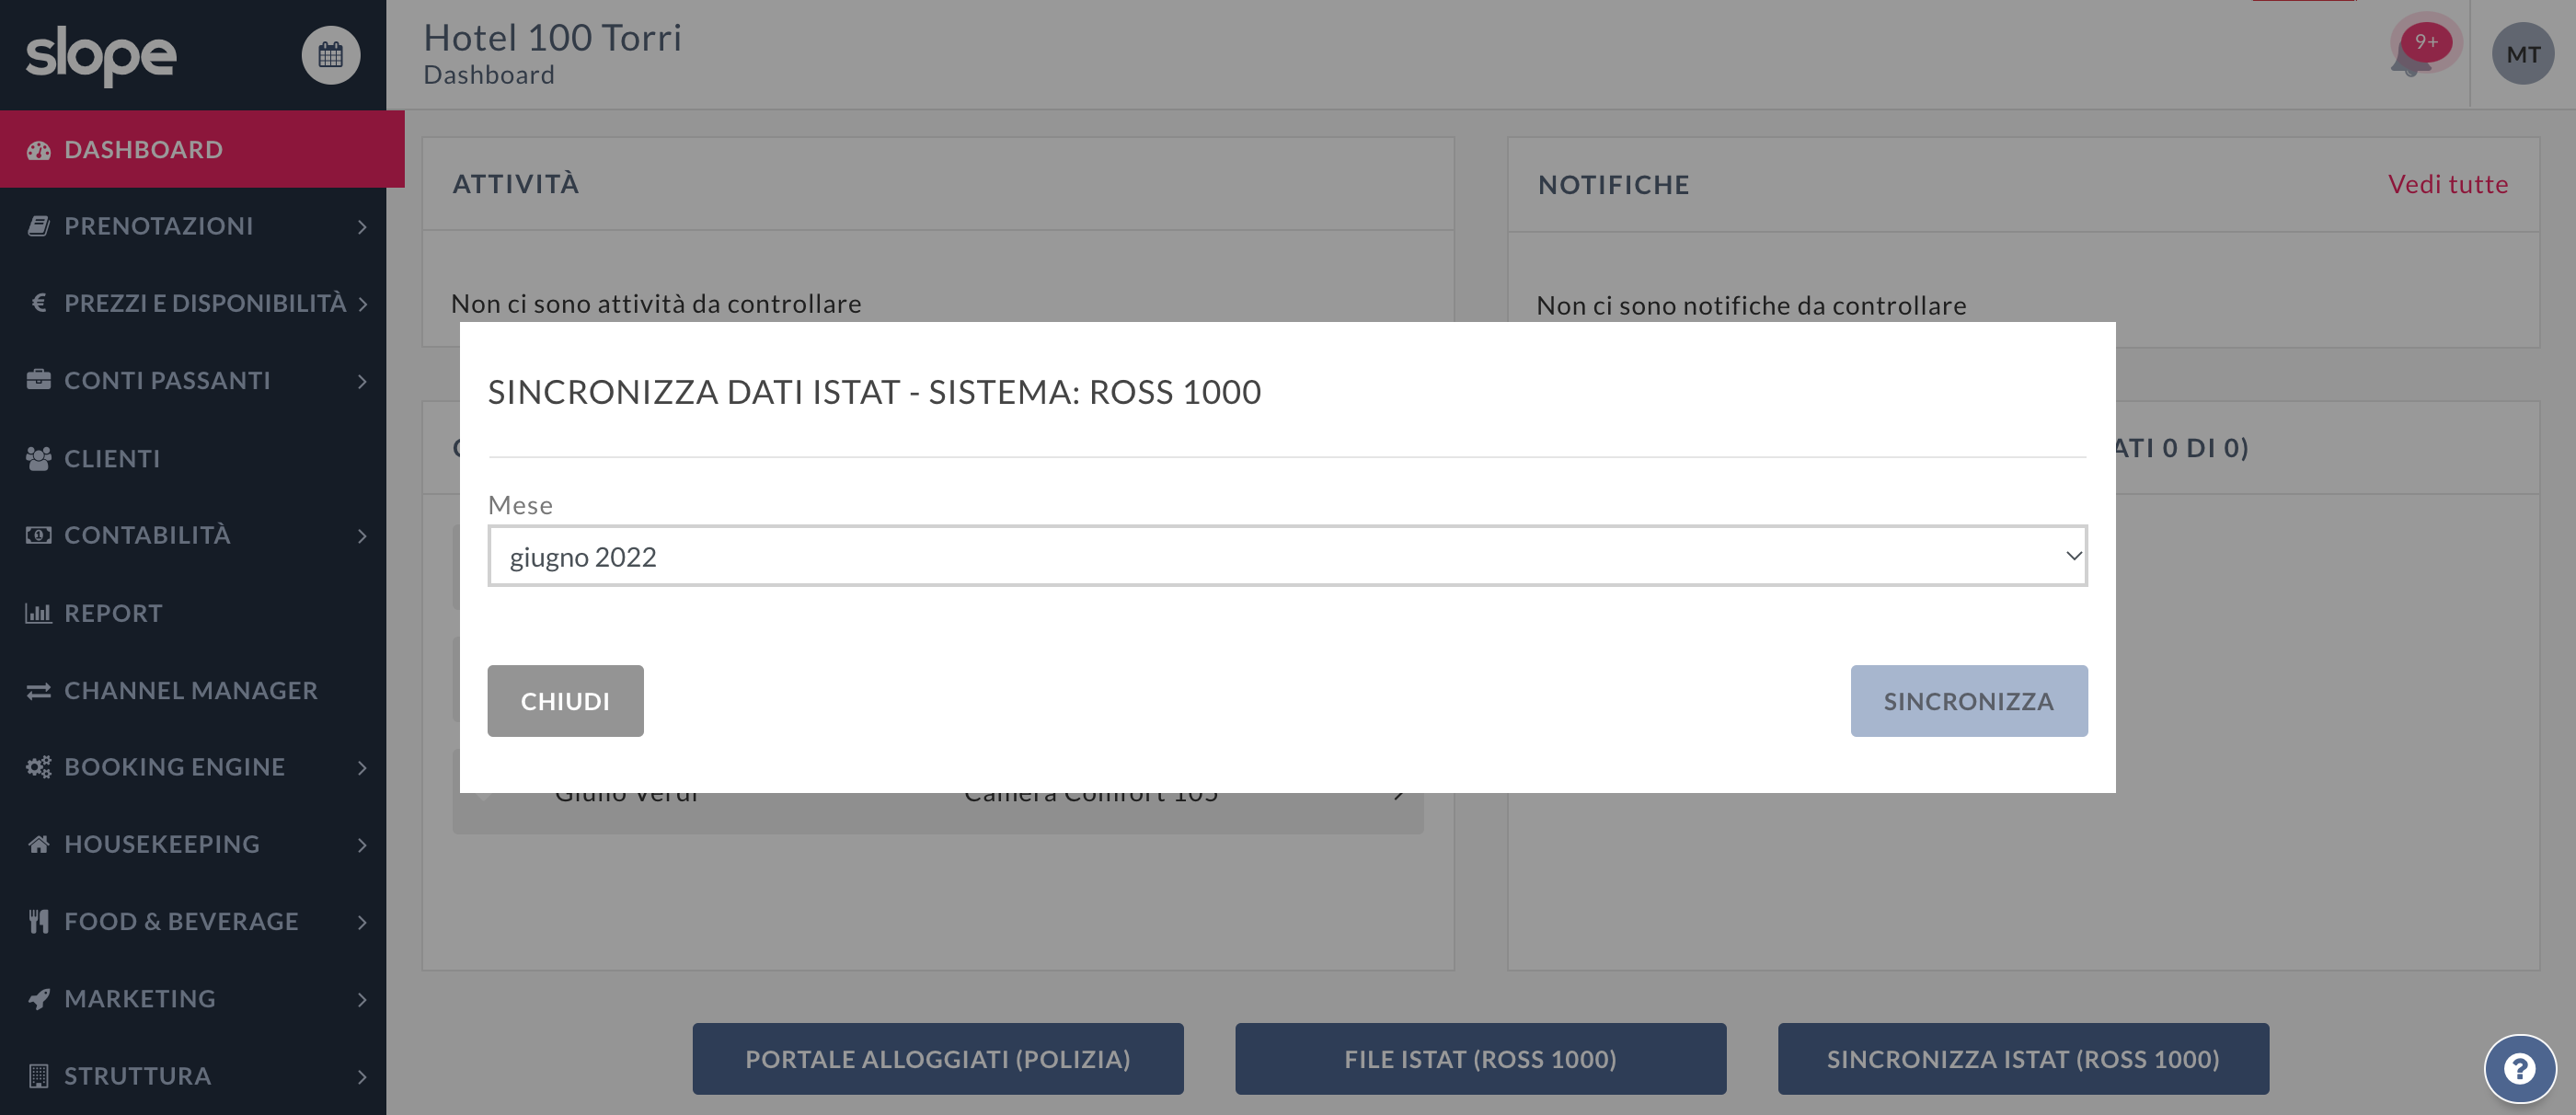2576x1115 pixels.
Task: Select the Struttura menu item
Action: point(137,1076)
